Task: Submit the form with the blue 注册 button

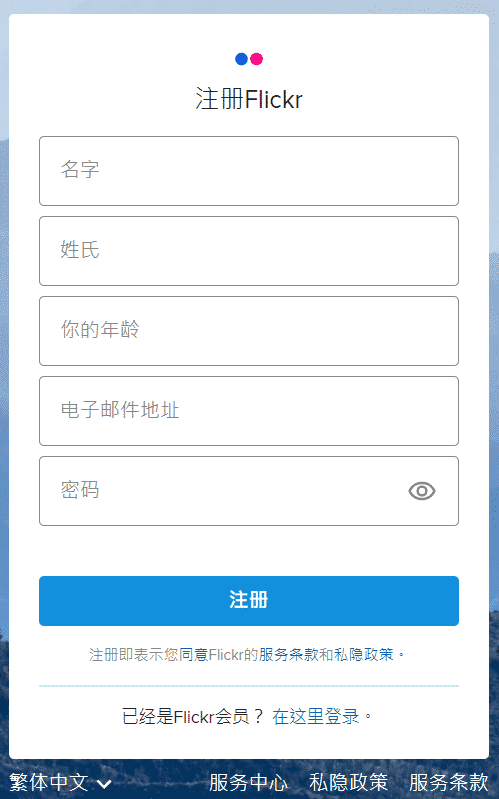Action: pyautogui.click(x=249, y=601)
